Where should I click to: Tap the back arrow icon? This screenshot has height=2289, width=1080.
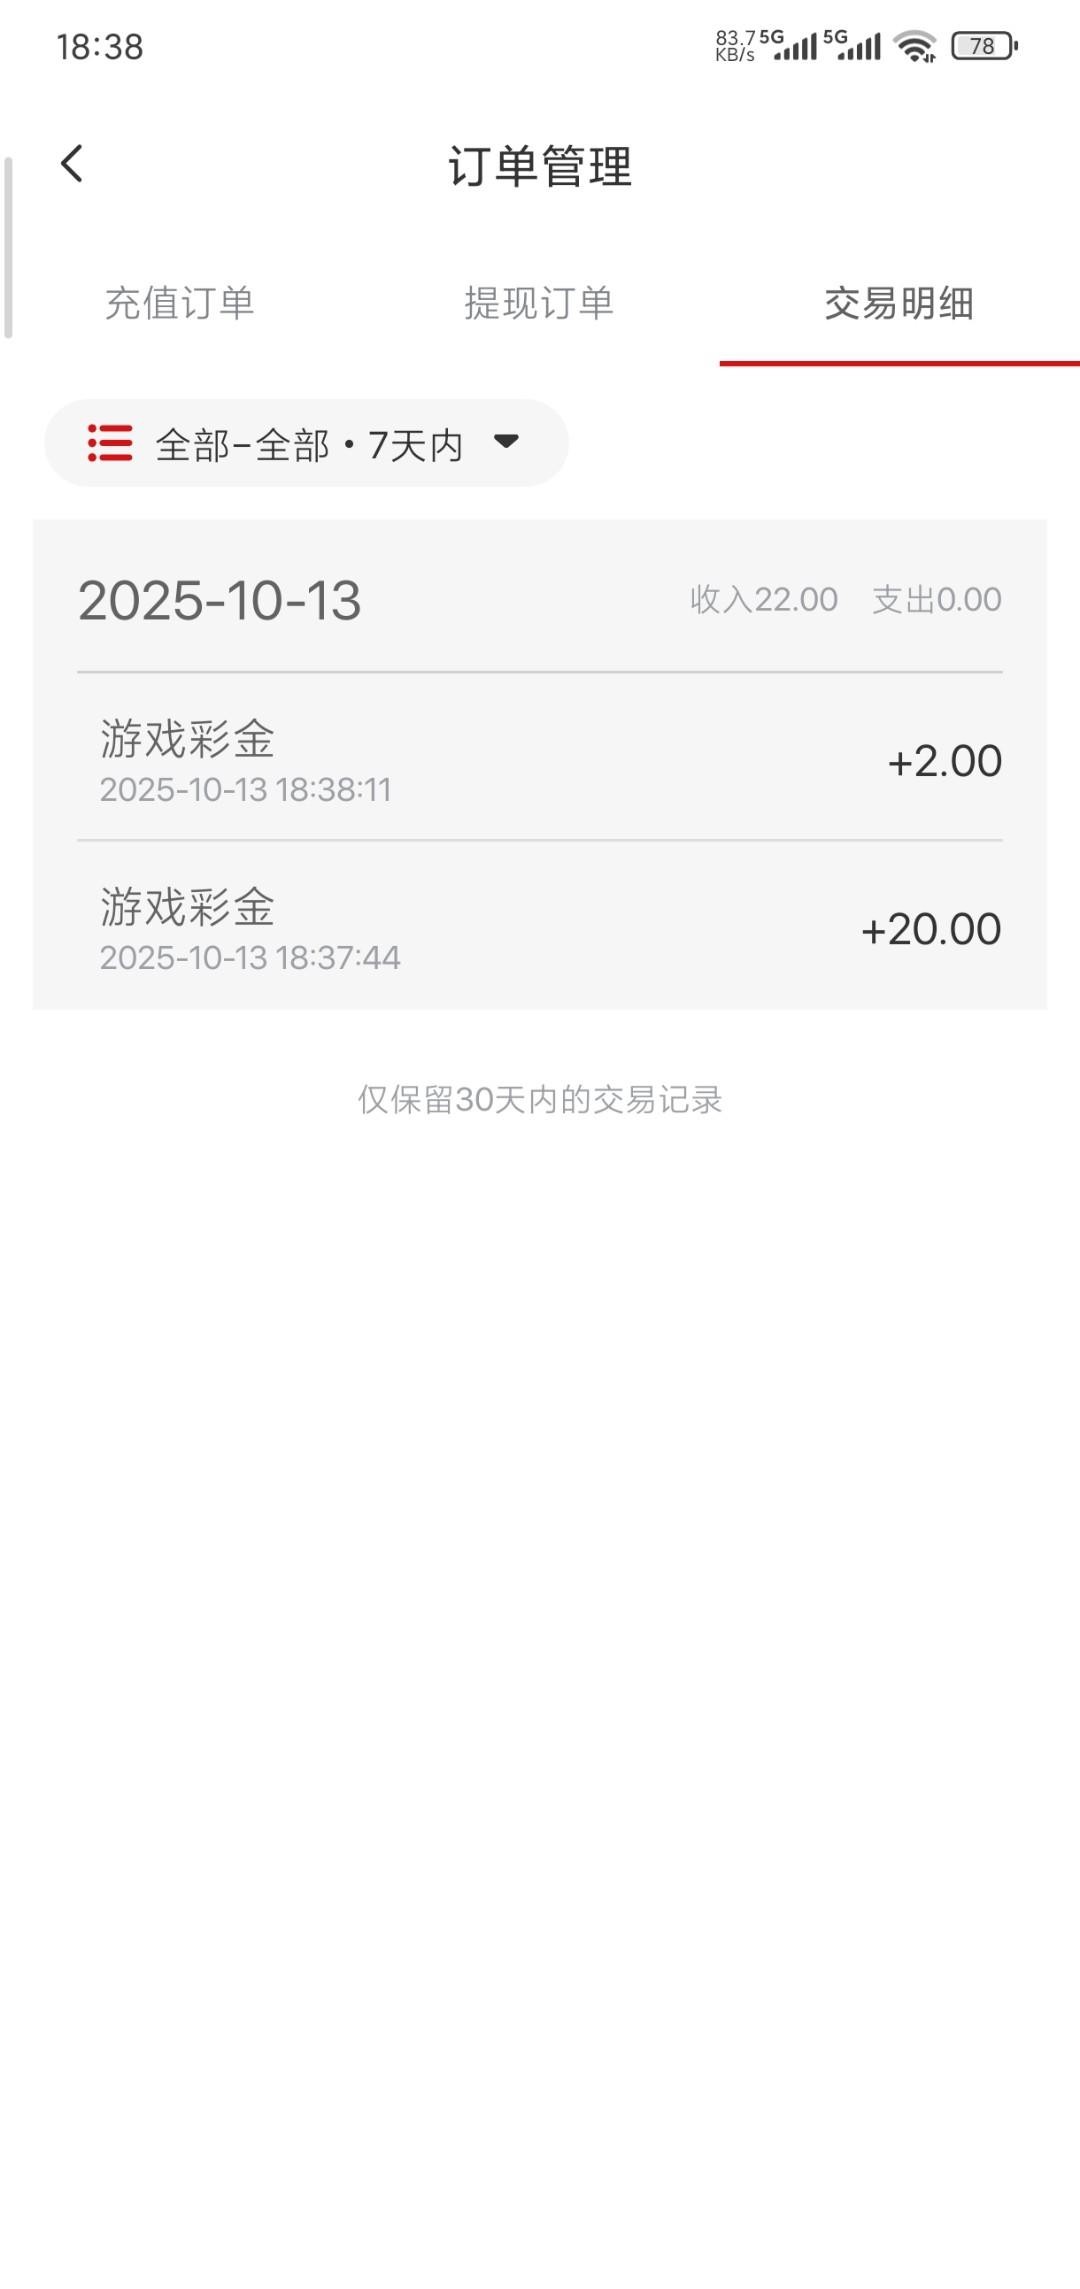(72, 164)
